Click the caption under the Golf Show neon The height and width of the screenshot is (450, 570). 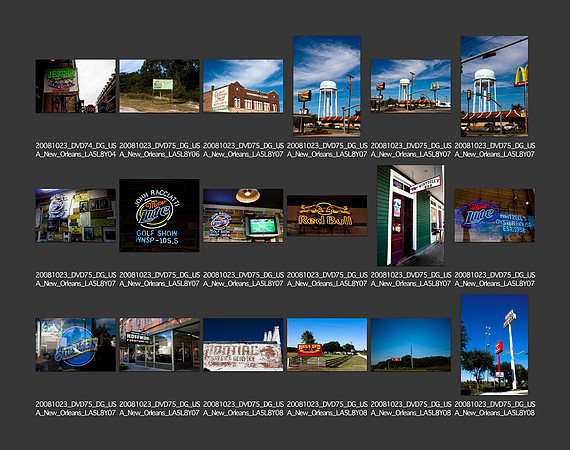pyautogui.click(x=159, y=279)
